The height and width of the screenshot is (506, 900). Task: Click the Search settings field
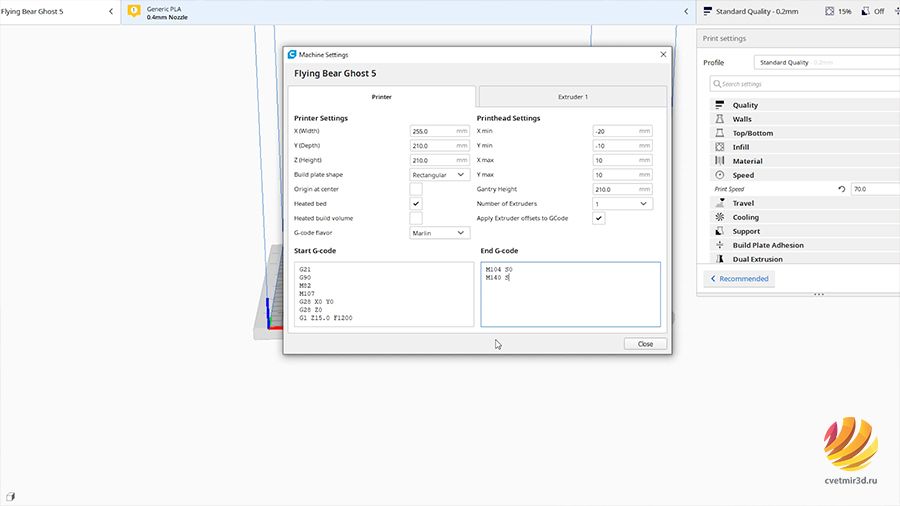click(805, 84)
